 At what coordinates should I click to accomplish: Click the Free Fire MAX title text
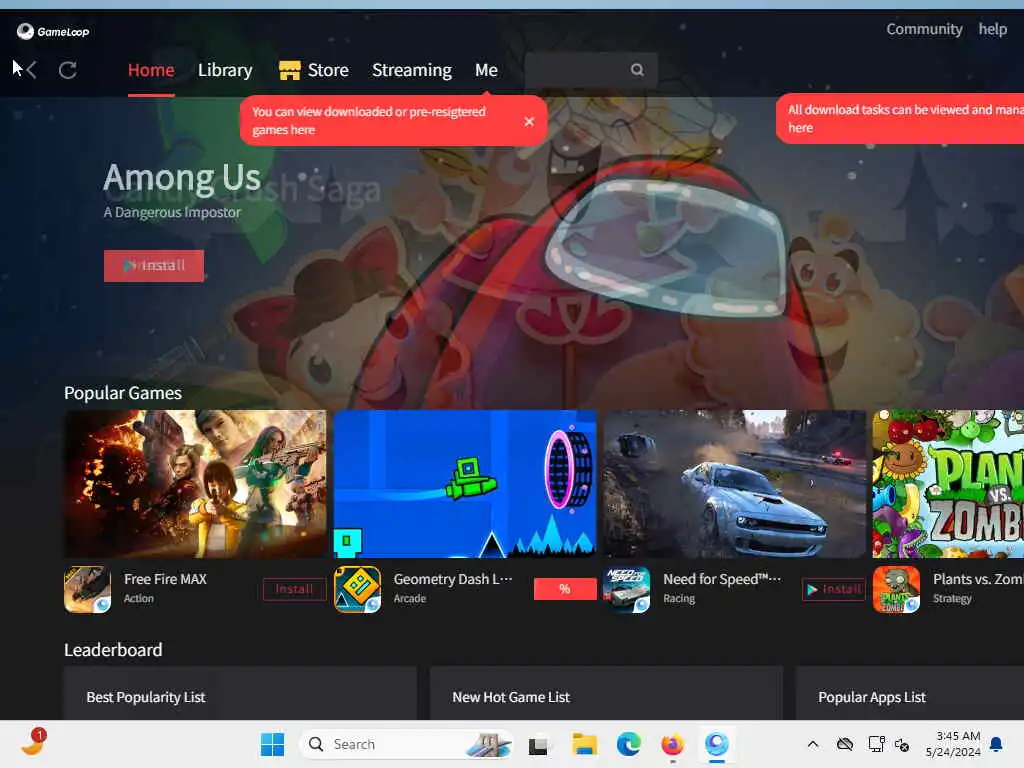tap(165, 579)
